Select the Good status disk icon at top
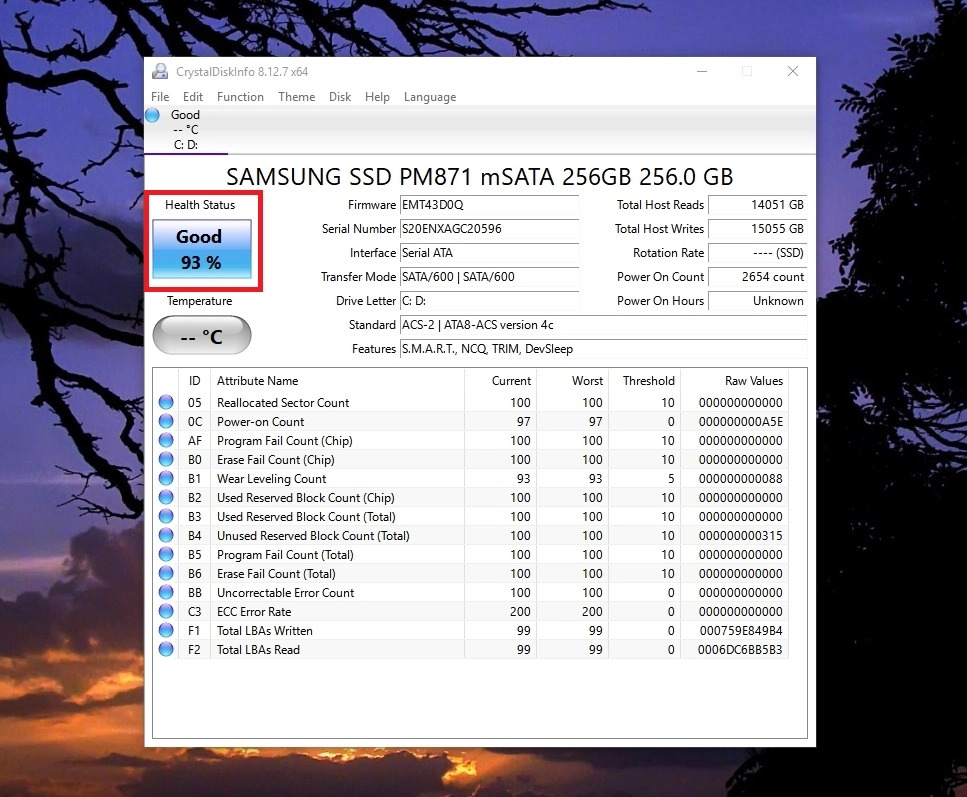 click(x=152, y=115)
